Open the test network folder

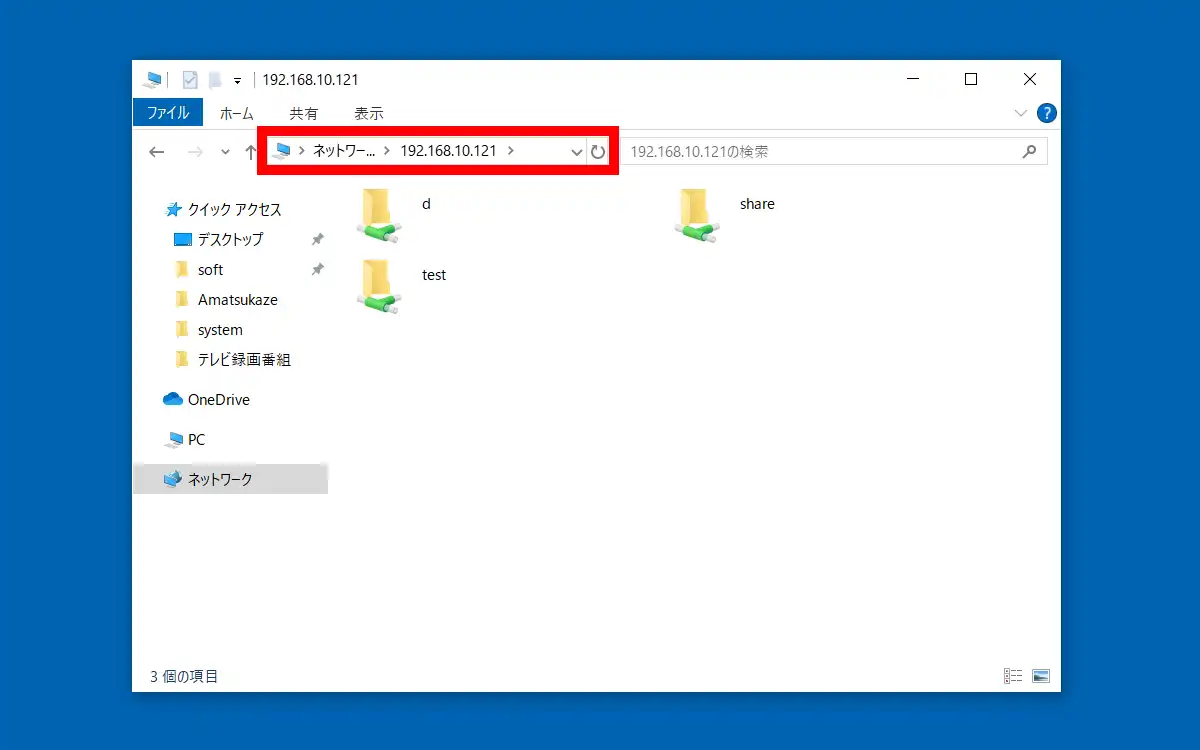point(380,285)
